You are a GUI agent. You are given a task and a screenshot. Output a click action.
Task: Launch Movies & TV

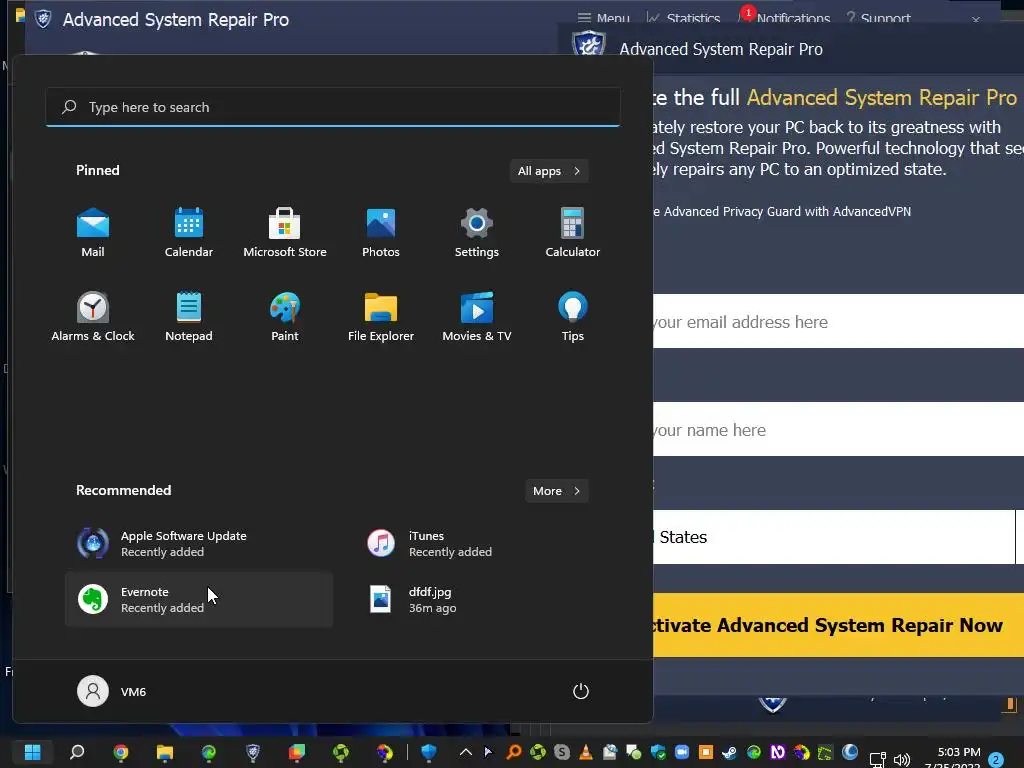click(477, 317)
